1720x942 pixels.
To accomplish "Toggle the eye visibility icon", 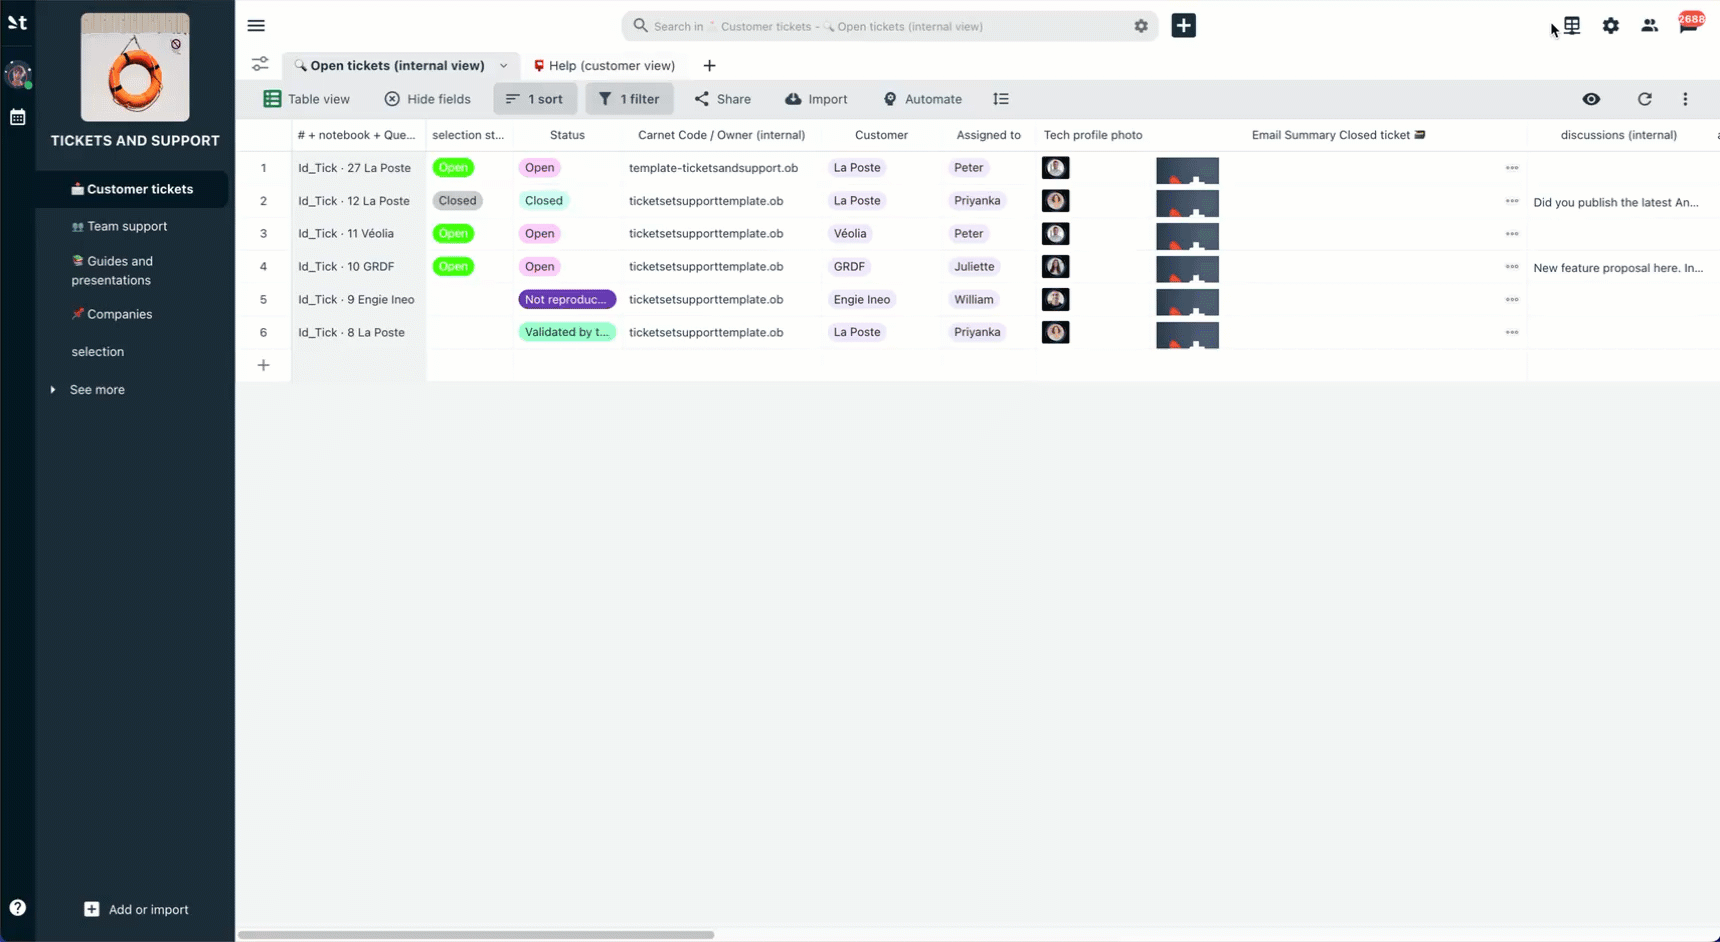I will click(x=1591, y=99).
